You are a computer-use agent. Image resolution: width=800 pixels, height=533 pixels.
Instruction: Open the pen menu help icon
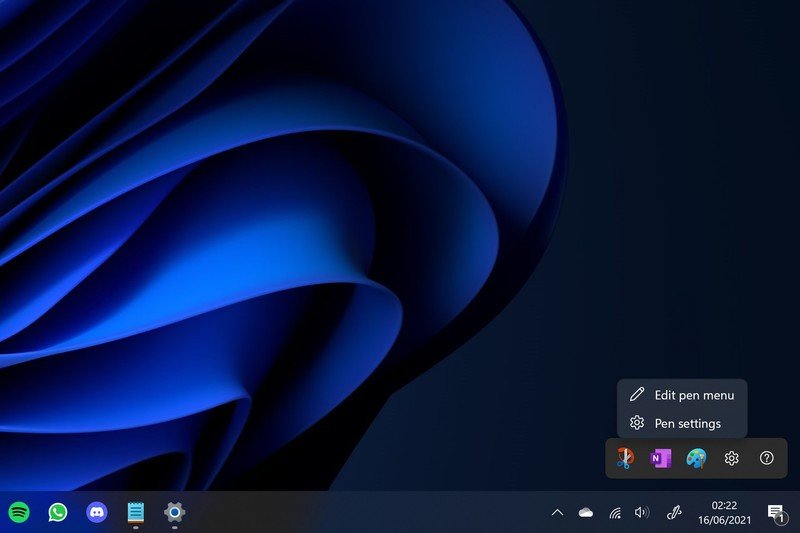[767, 458]
